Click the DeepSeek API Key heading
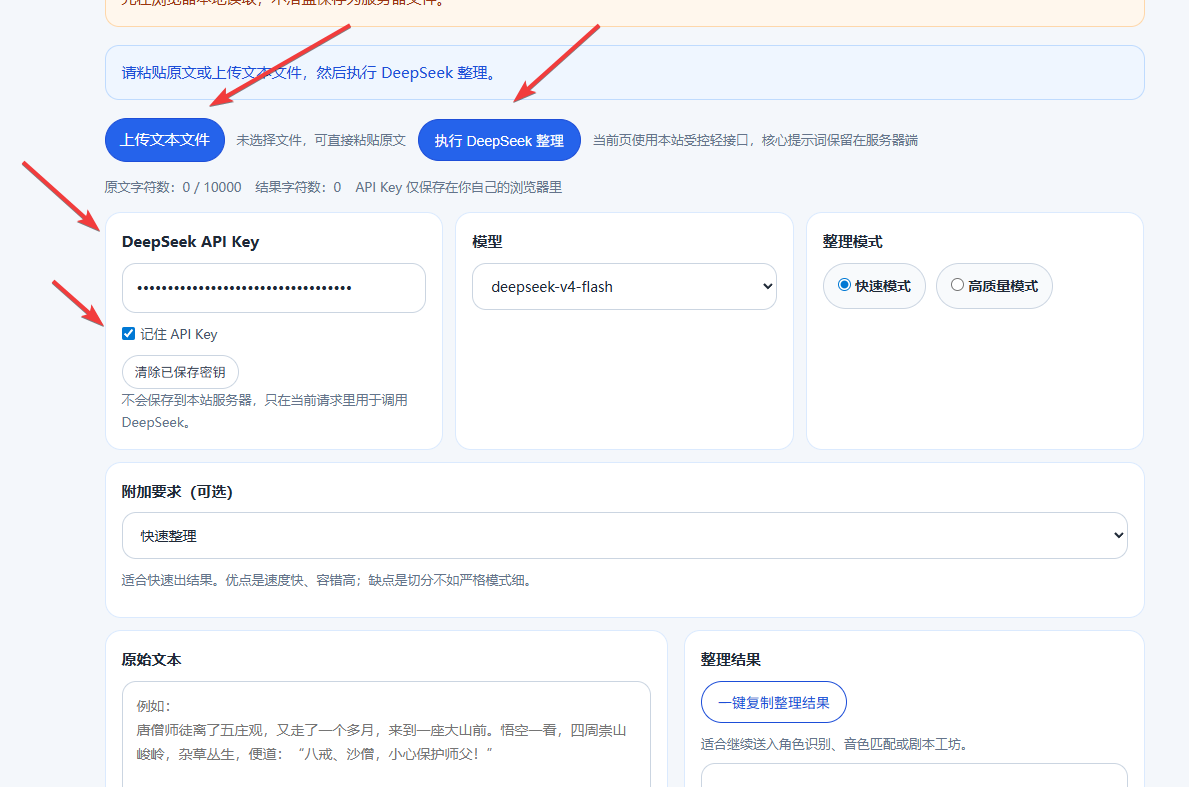Image resolution: width=1189 pixels, height=787 pixels. click(190, 242)
